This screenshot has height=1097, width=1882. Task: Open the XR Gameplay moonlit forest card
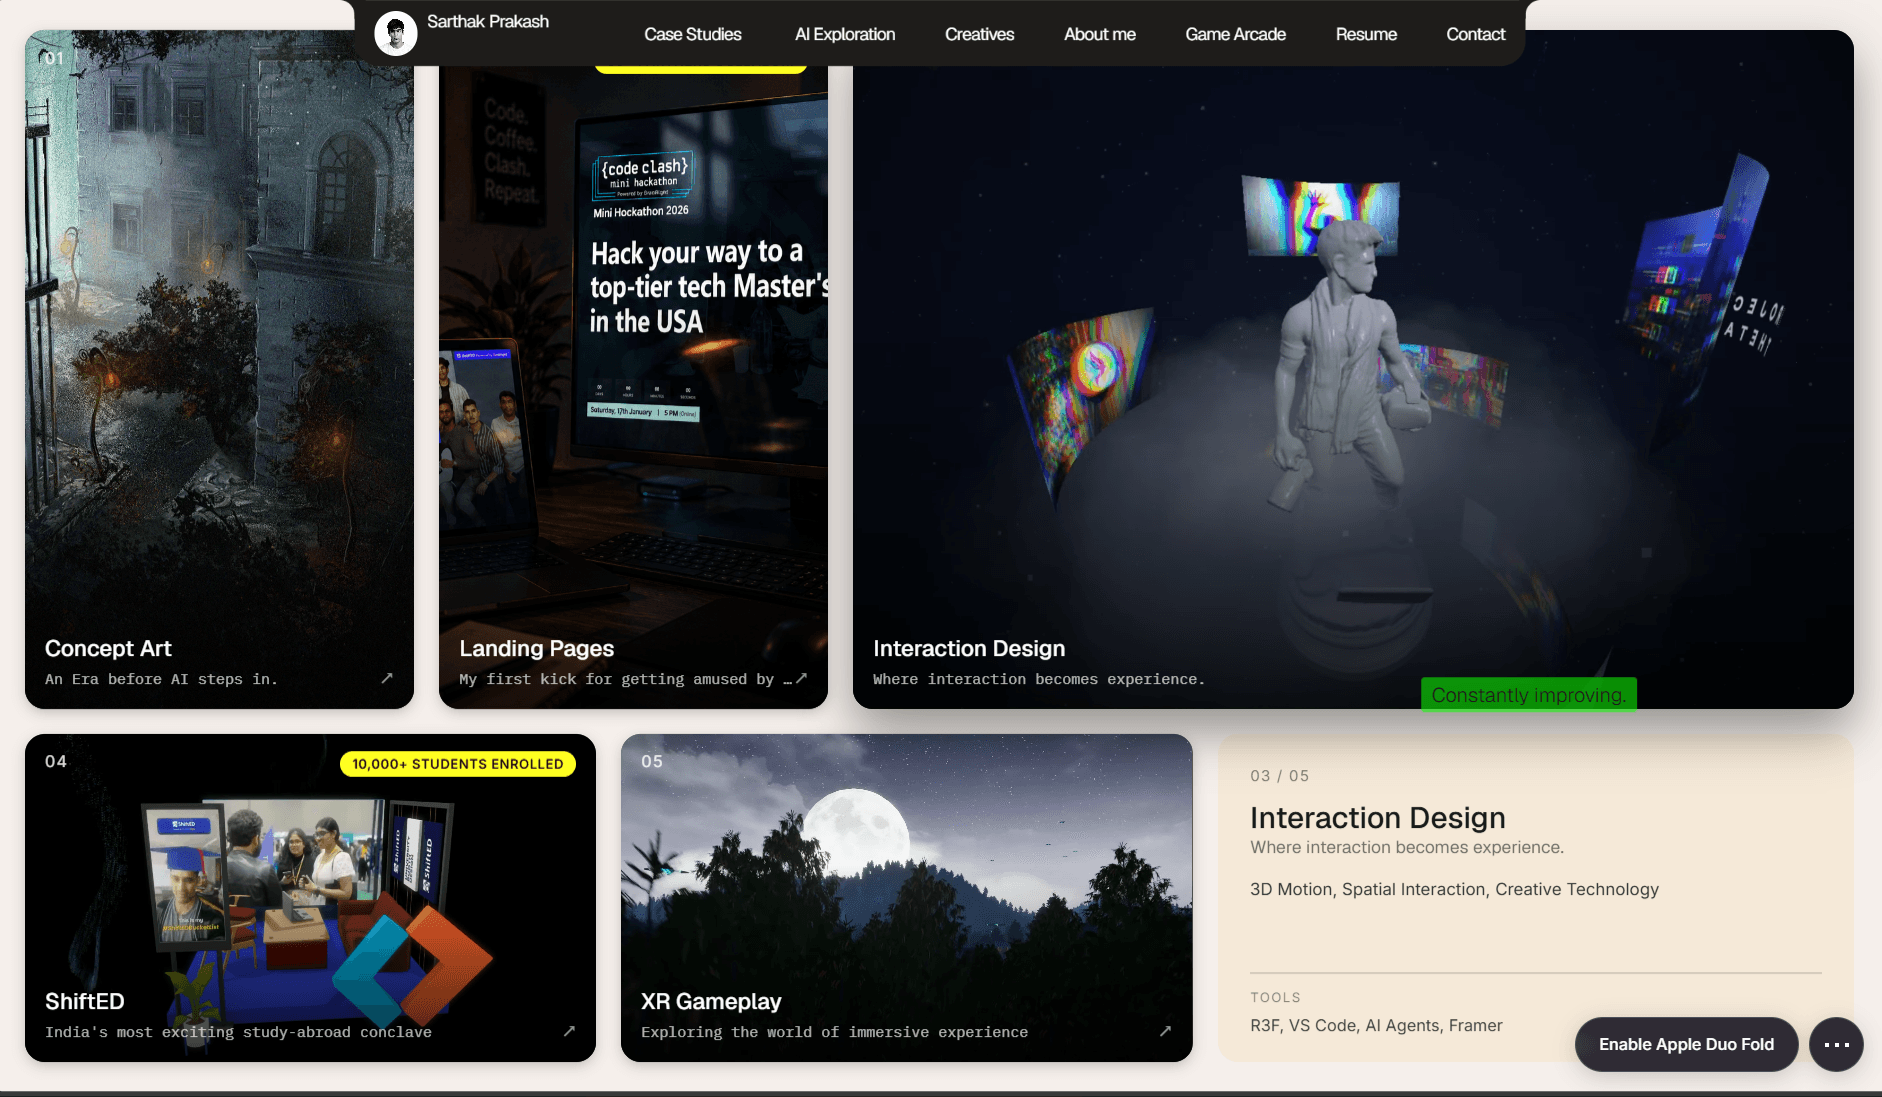pyautogui.click(x=907, y=898)
